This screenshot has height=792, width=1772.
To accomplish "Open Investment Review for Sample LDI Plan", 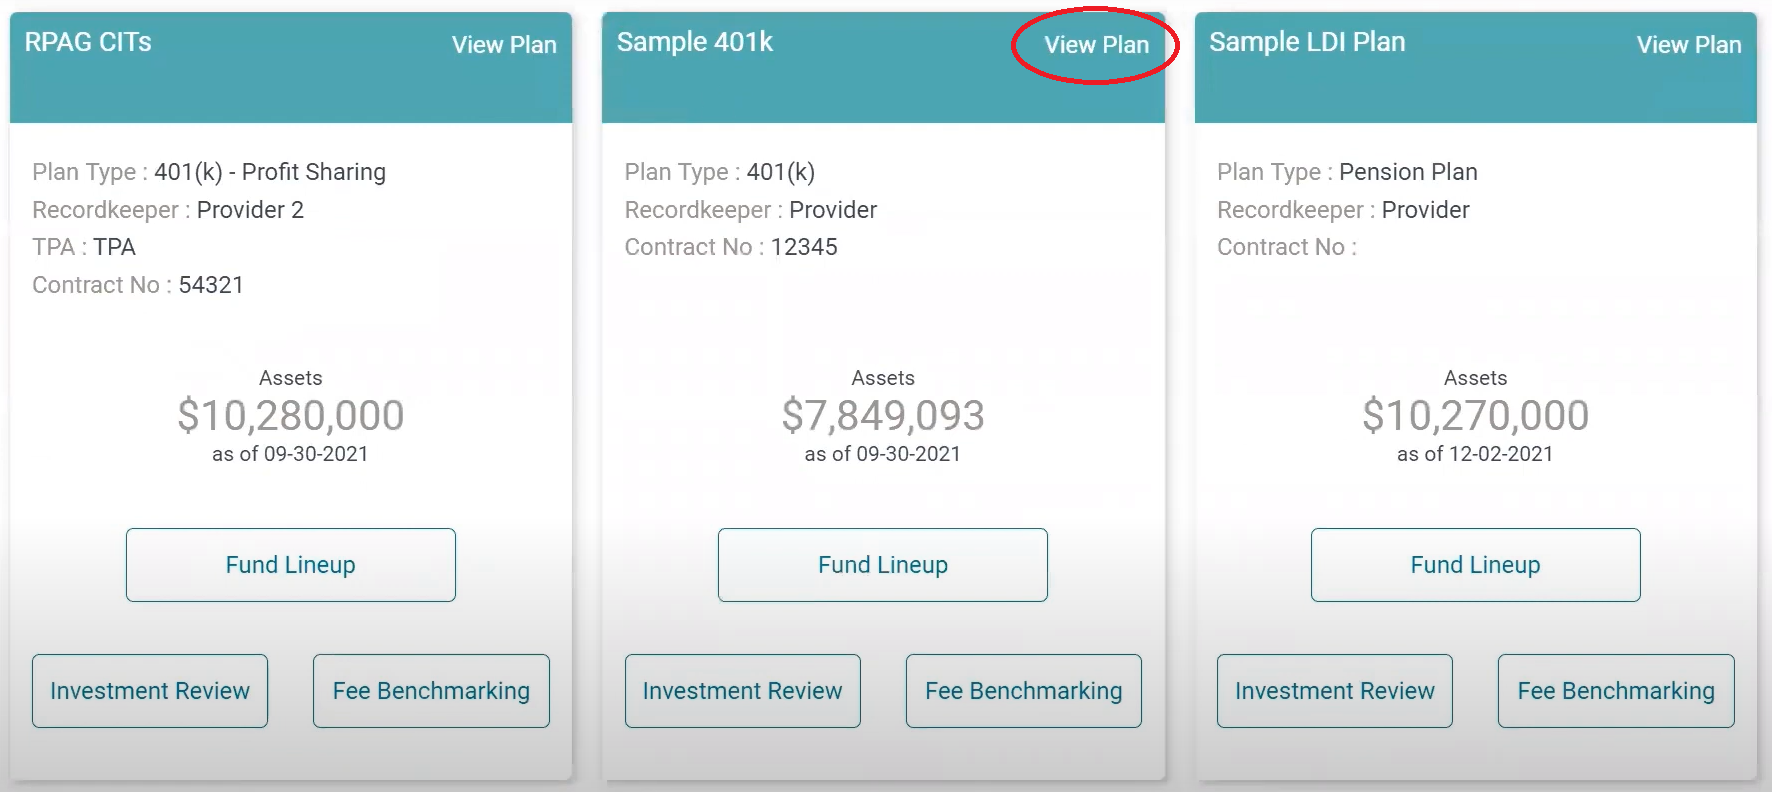I will pyautogui.click(x=1334, y=690).
